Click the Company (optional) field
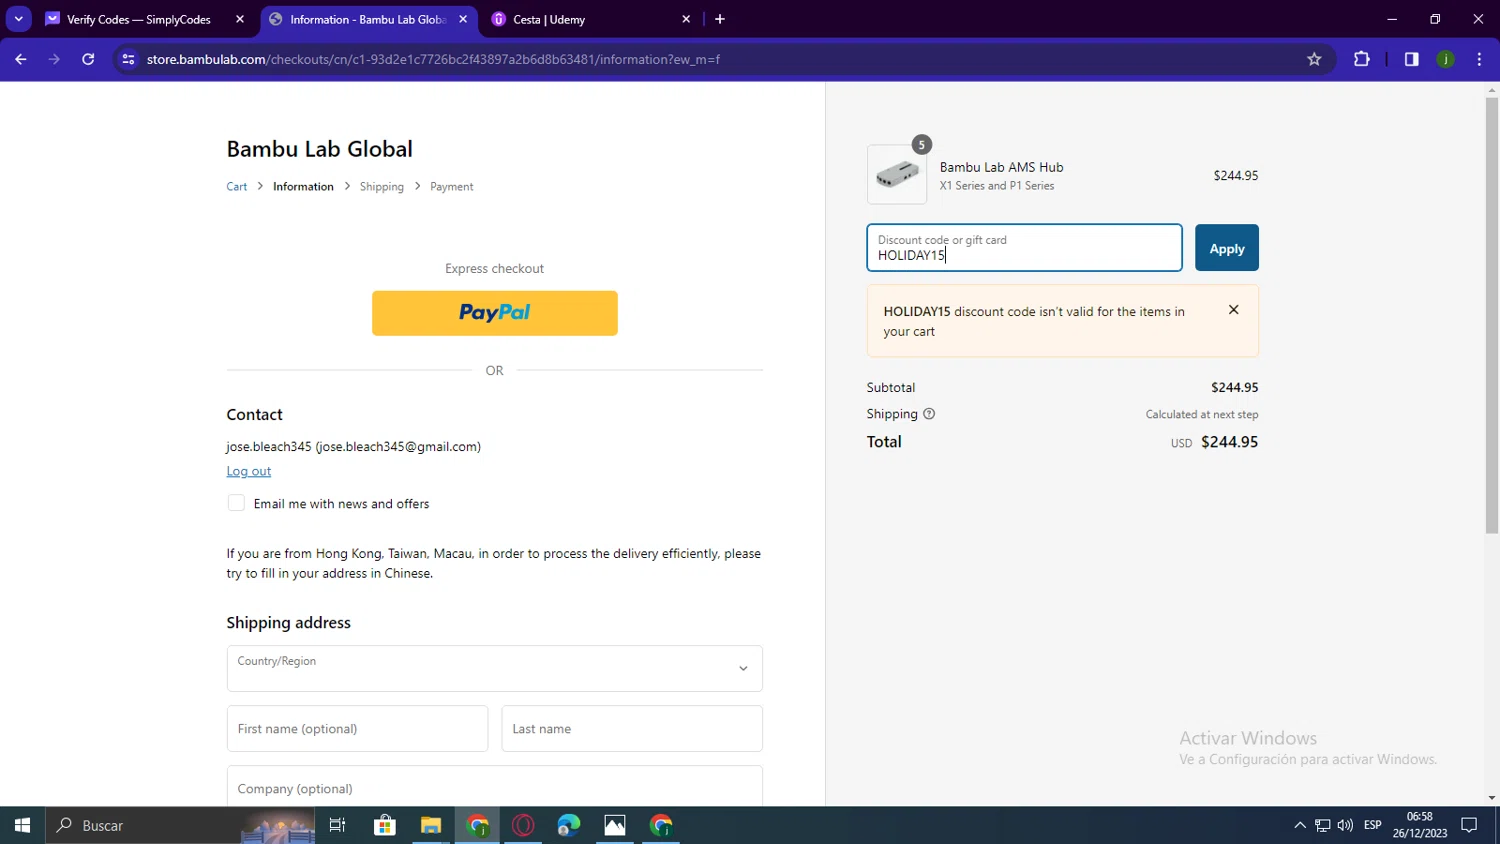Image resolution: width=1500 pixels, height=844 pixels. pos(494,786)
